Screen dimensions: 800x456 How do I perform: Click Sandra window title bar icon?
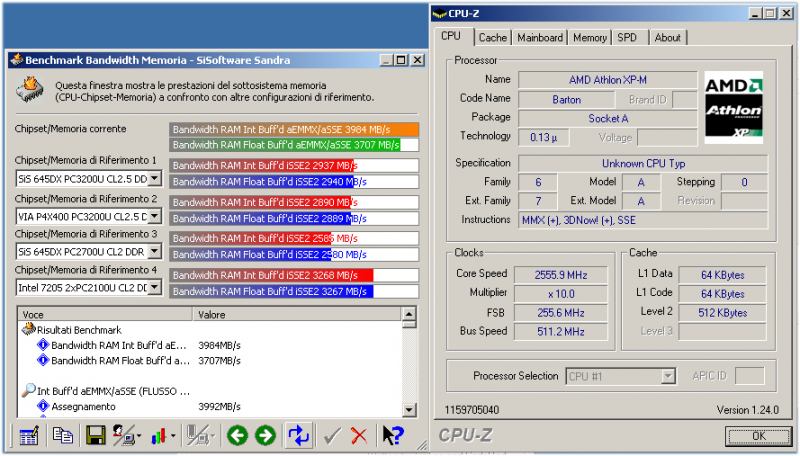[x=17, y=60]
